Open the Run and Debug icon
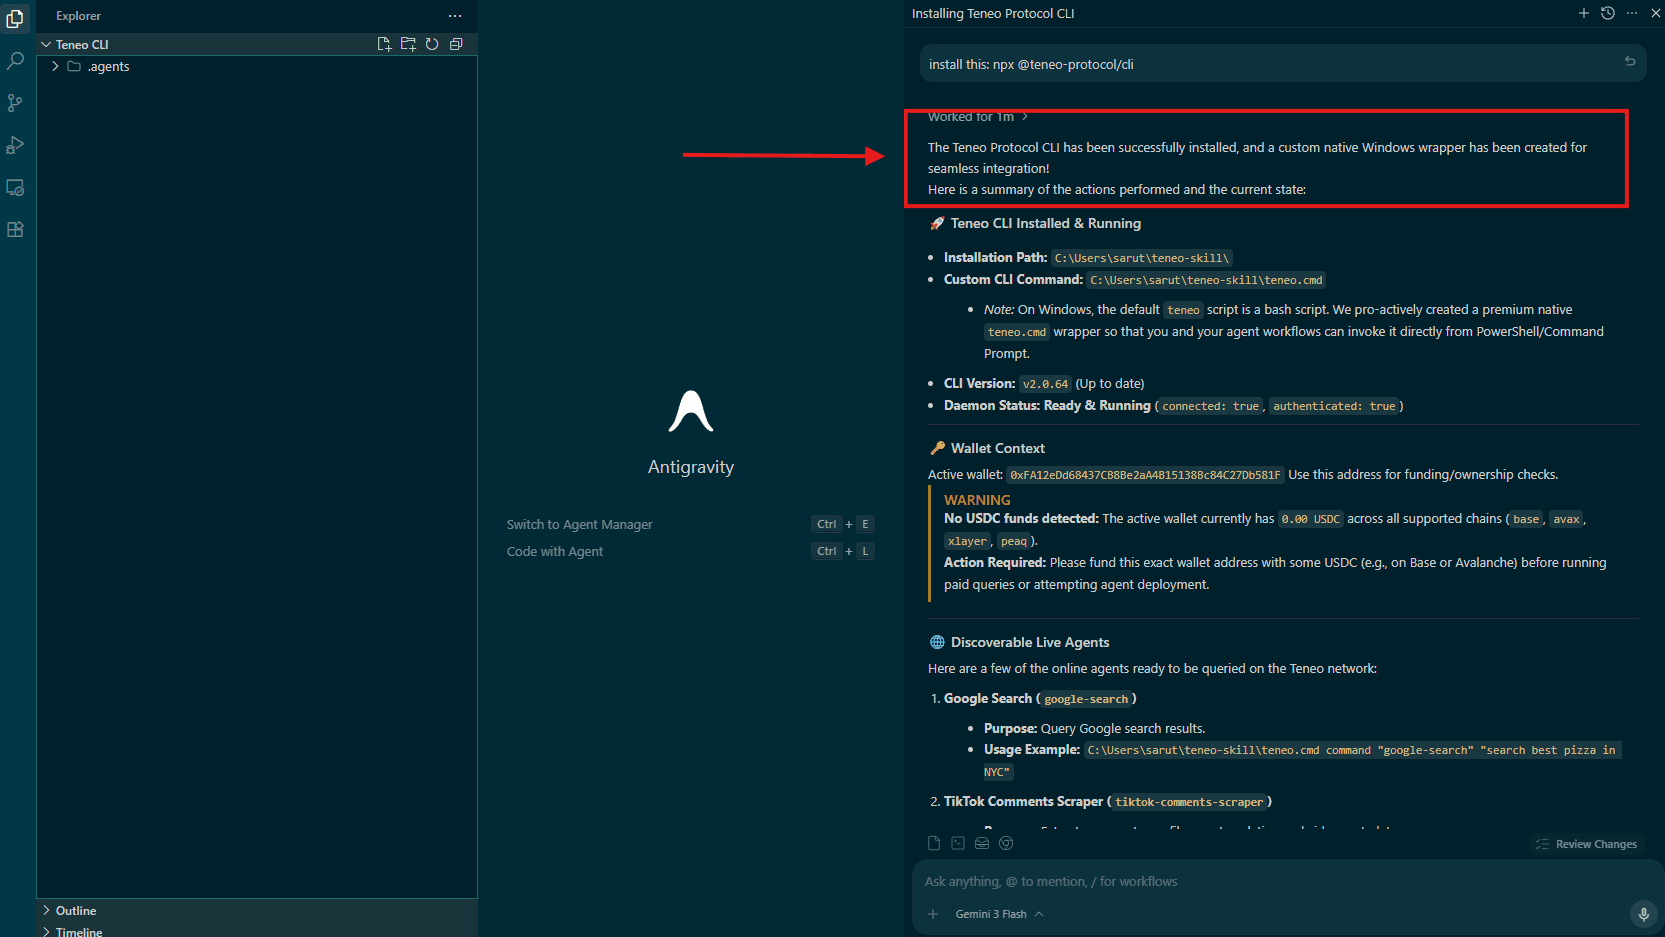 click(15, 145)
